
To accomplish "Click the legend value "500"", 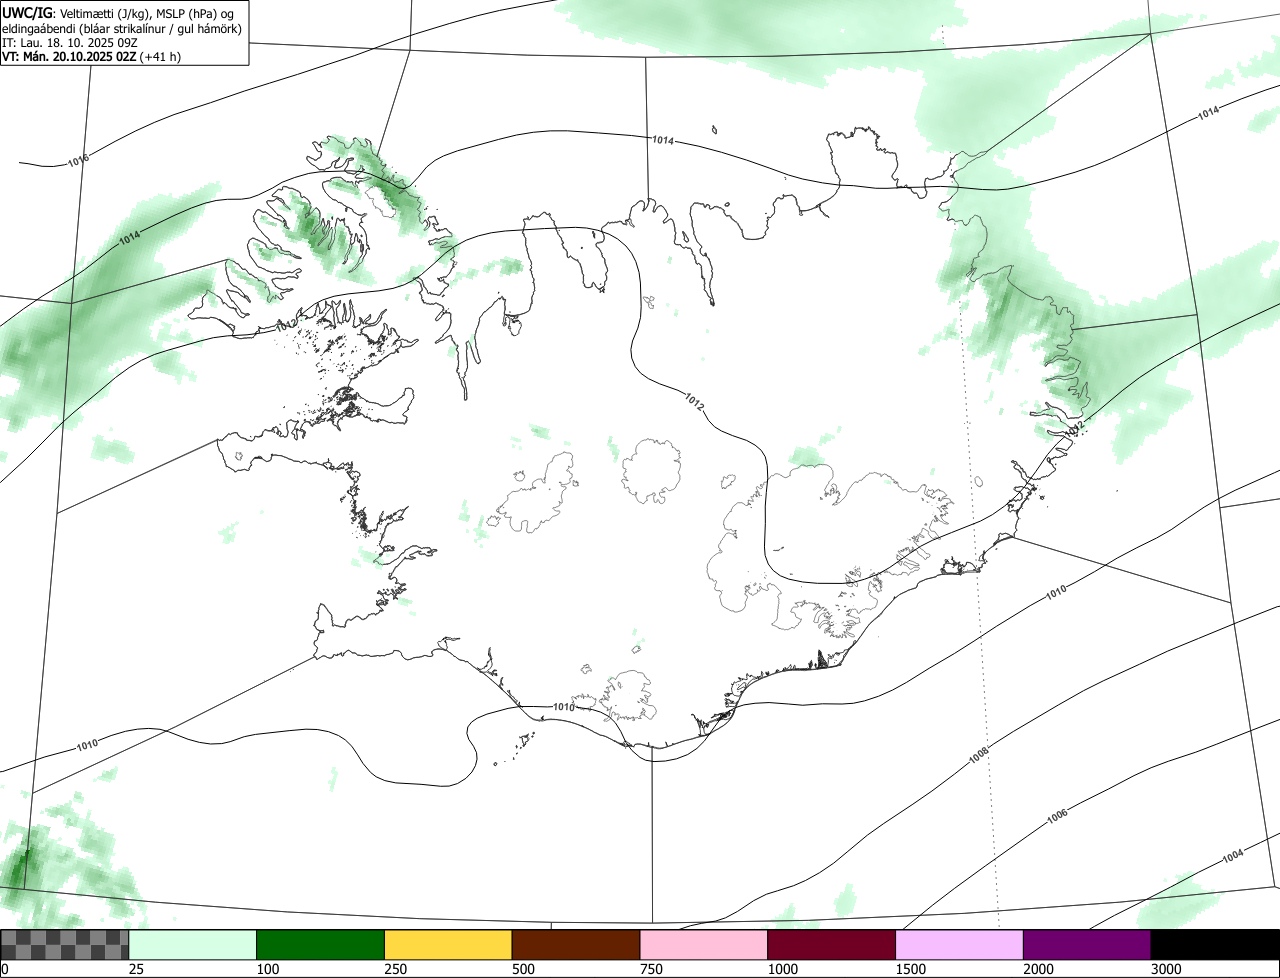I will coord(523,969).
